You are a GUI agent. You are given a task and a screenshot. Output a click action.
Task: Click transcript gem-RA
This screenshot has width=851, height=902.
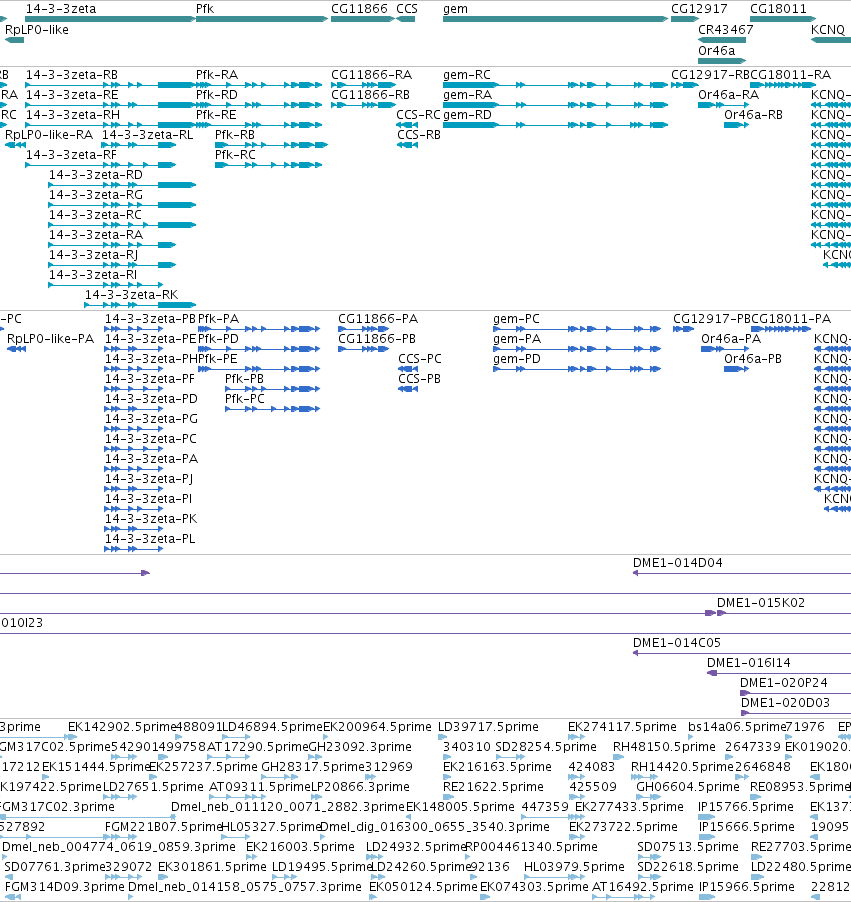click(x=468, y=95)
